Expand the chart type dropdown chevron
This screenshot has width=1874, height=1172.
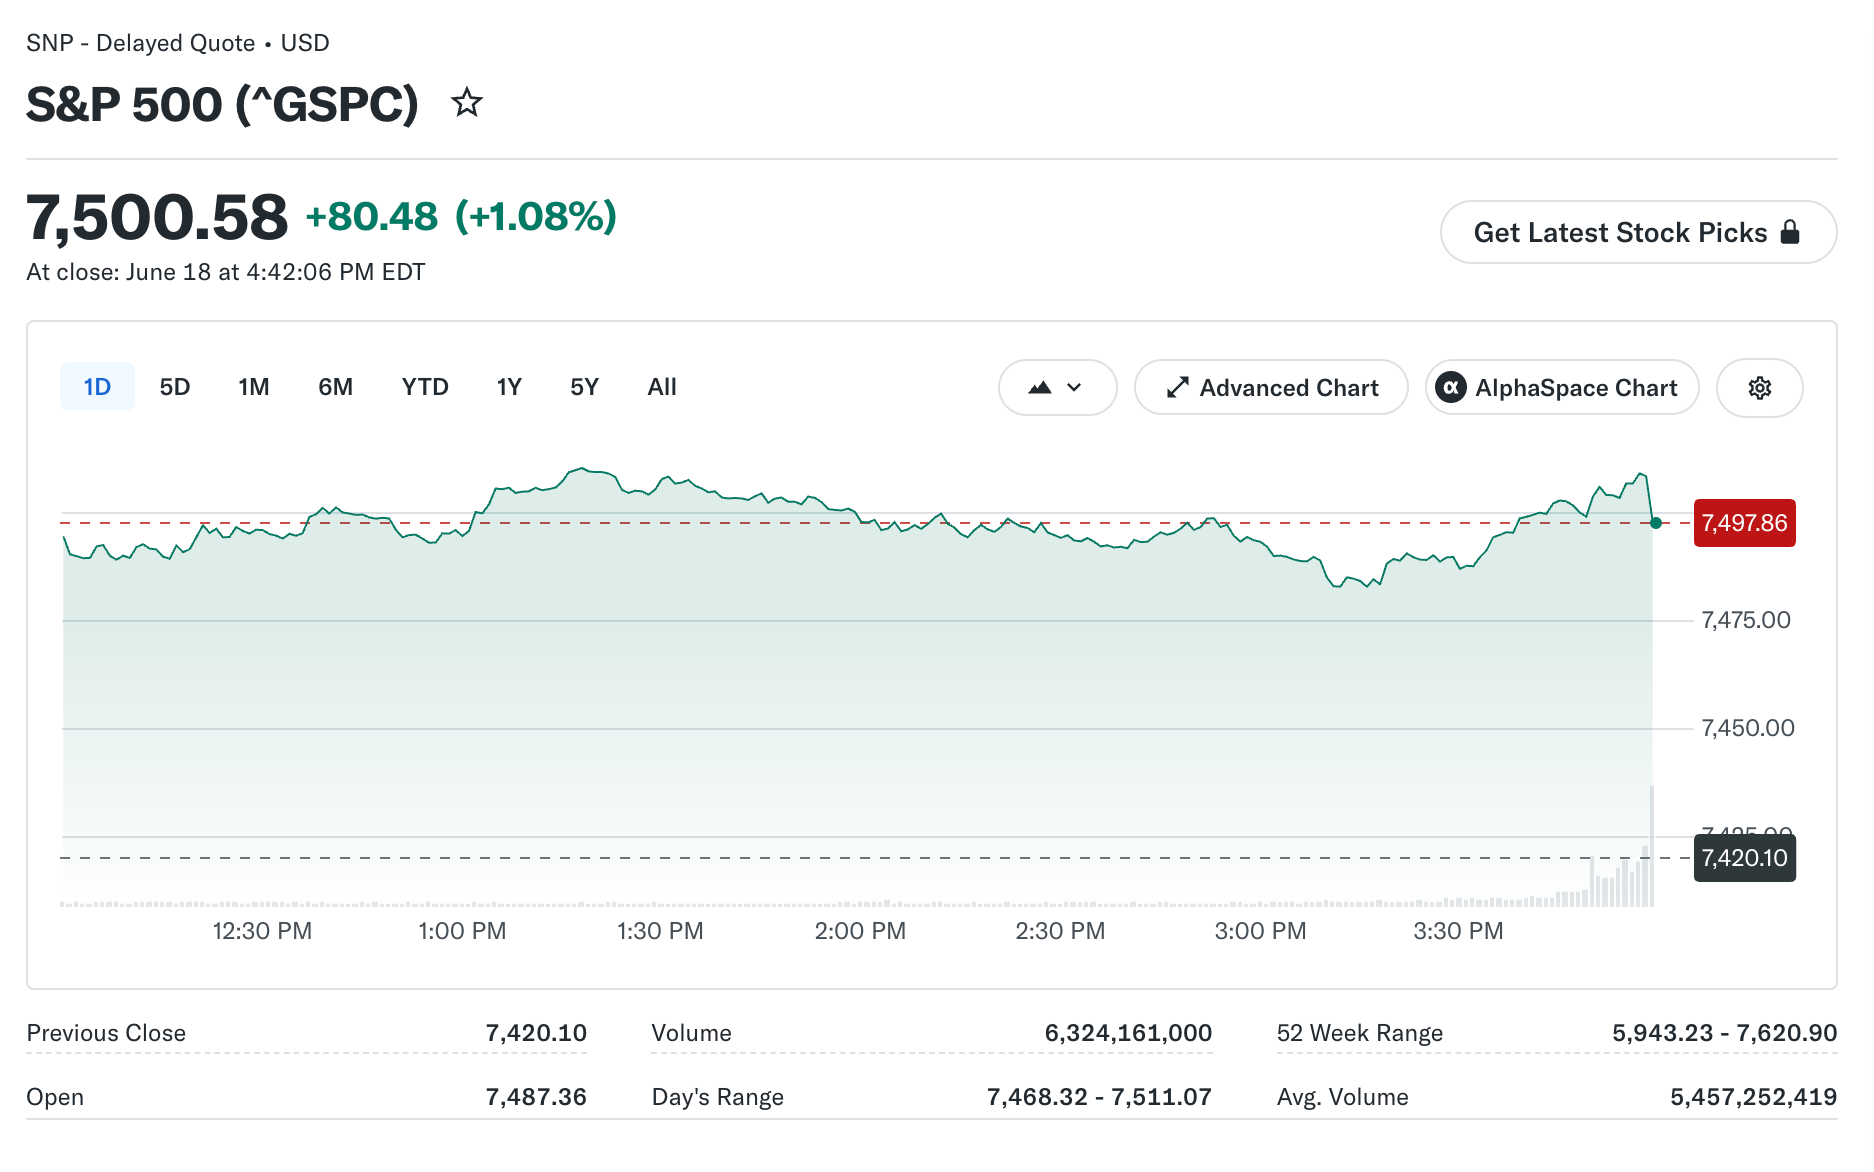[1075, 388]
